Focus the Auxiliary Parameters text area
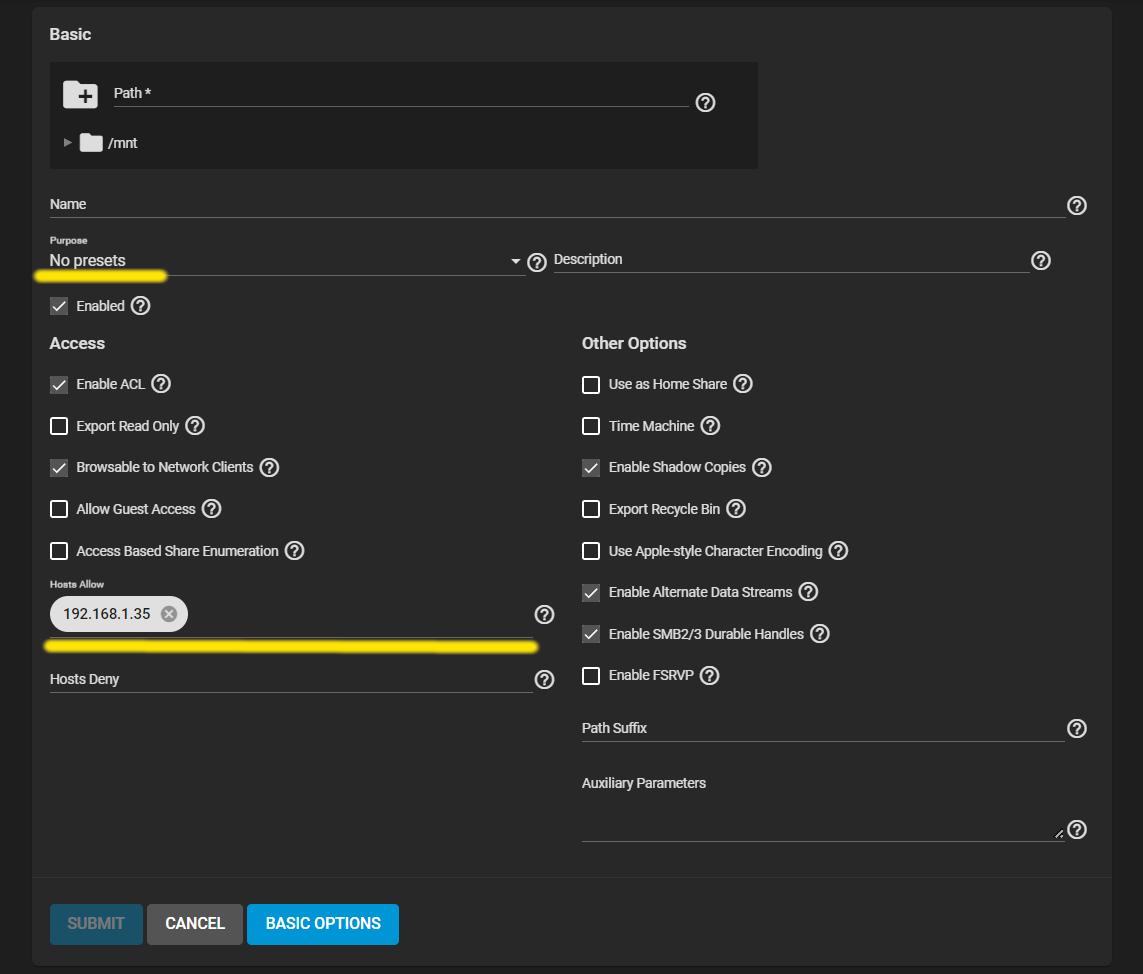Screen dimensions: 1143x974 (820, 822)
